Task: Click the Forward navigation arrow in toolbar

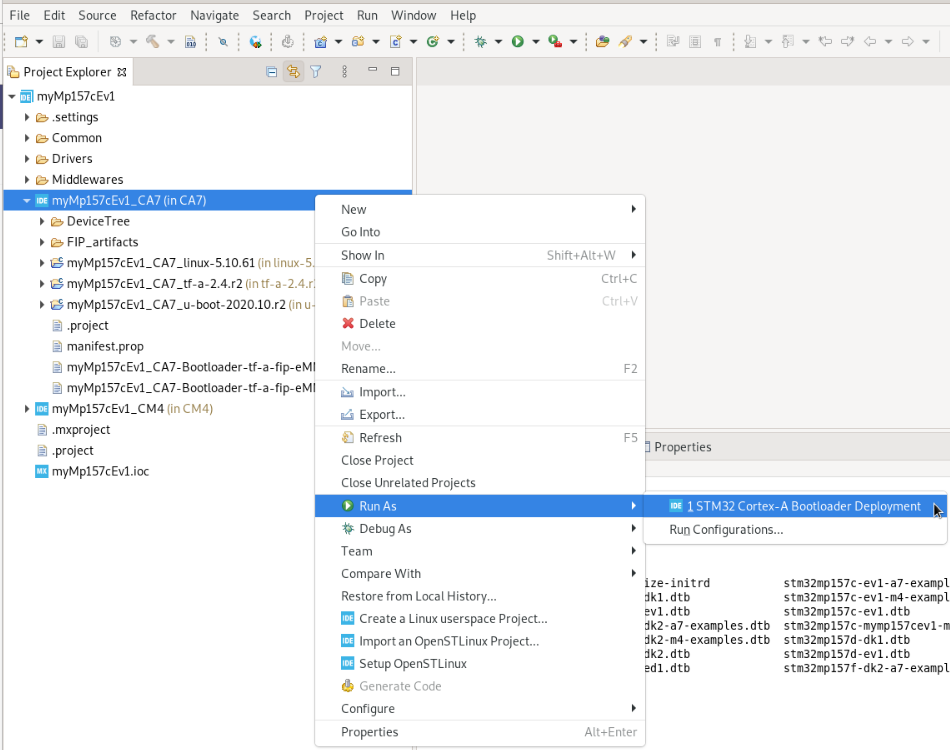Action: click(x=908, y=41)
